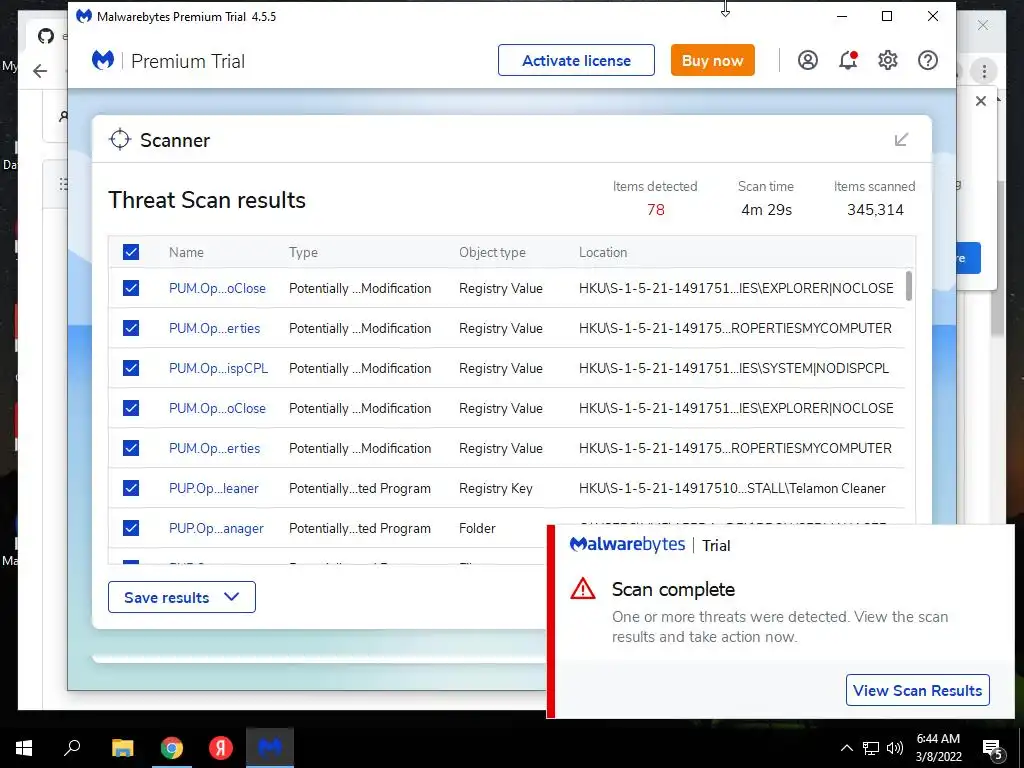Select Malwarebytes taskbar icon
Image resolution: width=1024 pixels, height=768 pixels.
(270, 748)
